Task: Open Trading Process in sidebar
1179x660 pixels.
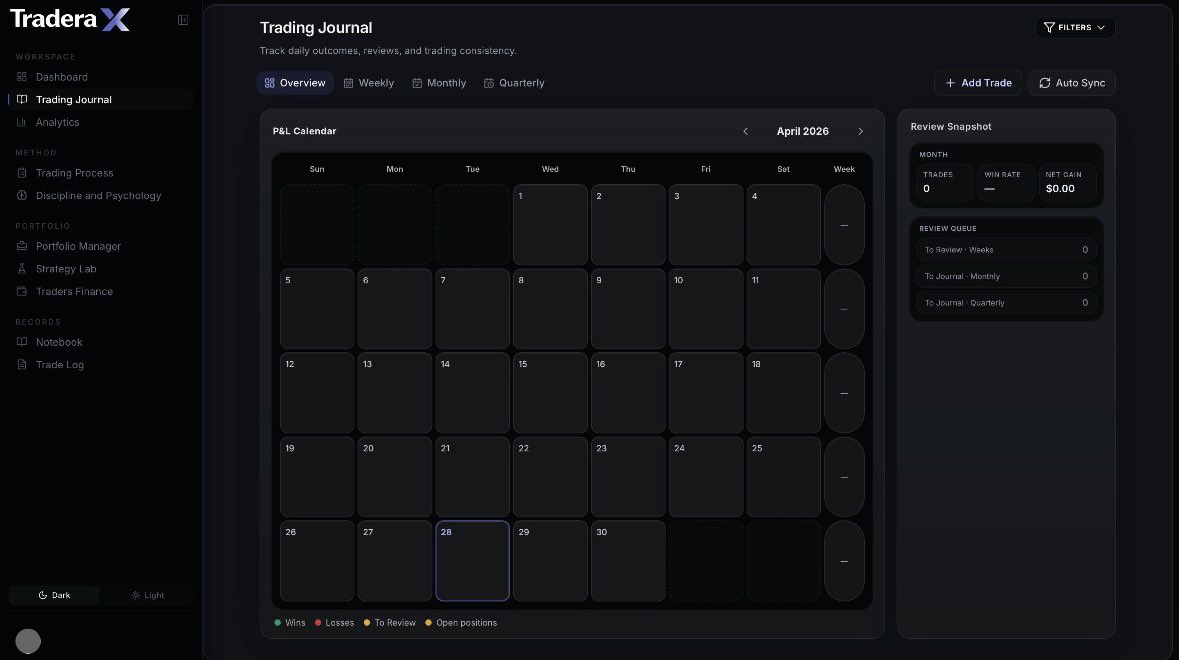Action: (x=74, y=173)
